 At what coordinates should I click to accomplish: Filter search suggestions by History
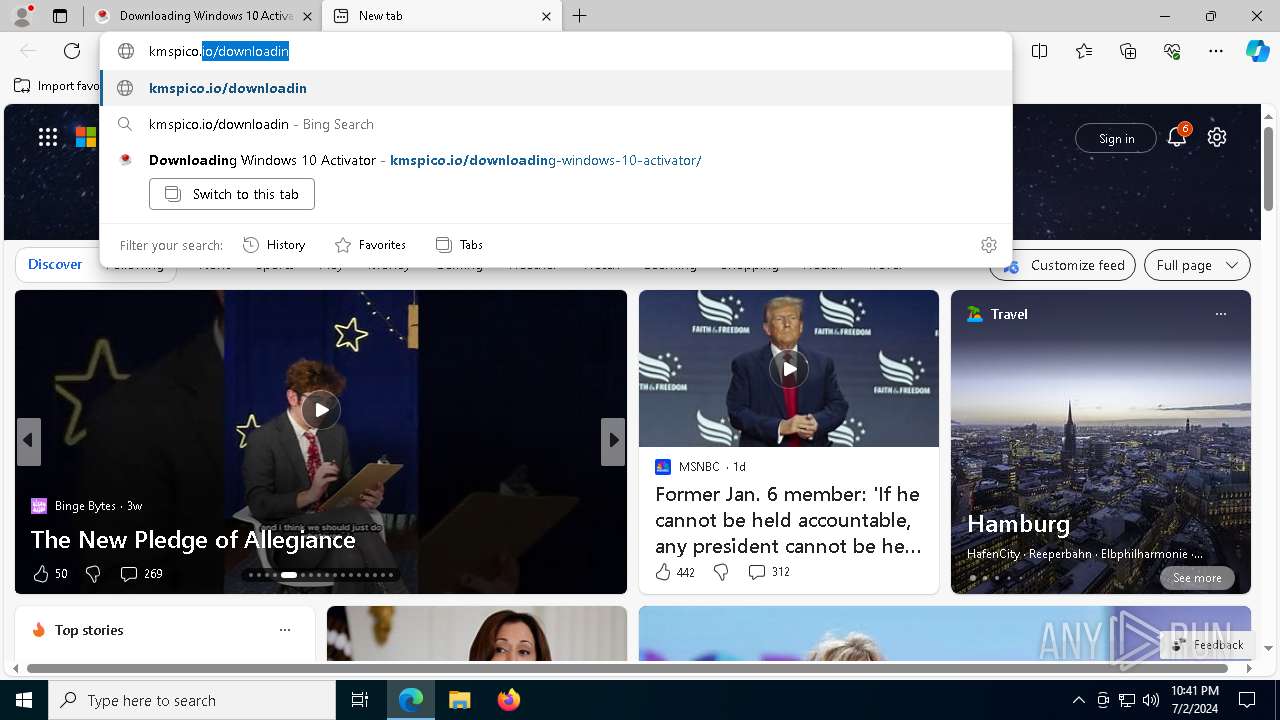pos(274,245)
